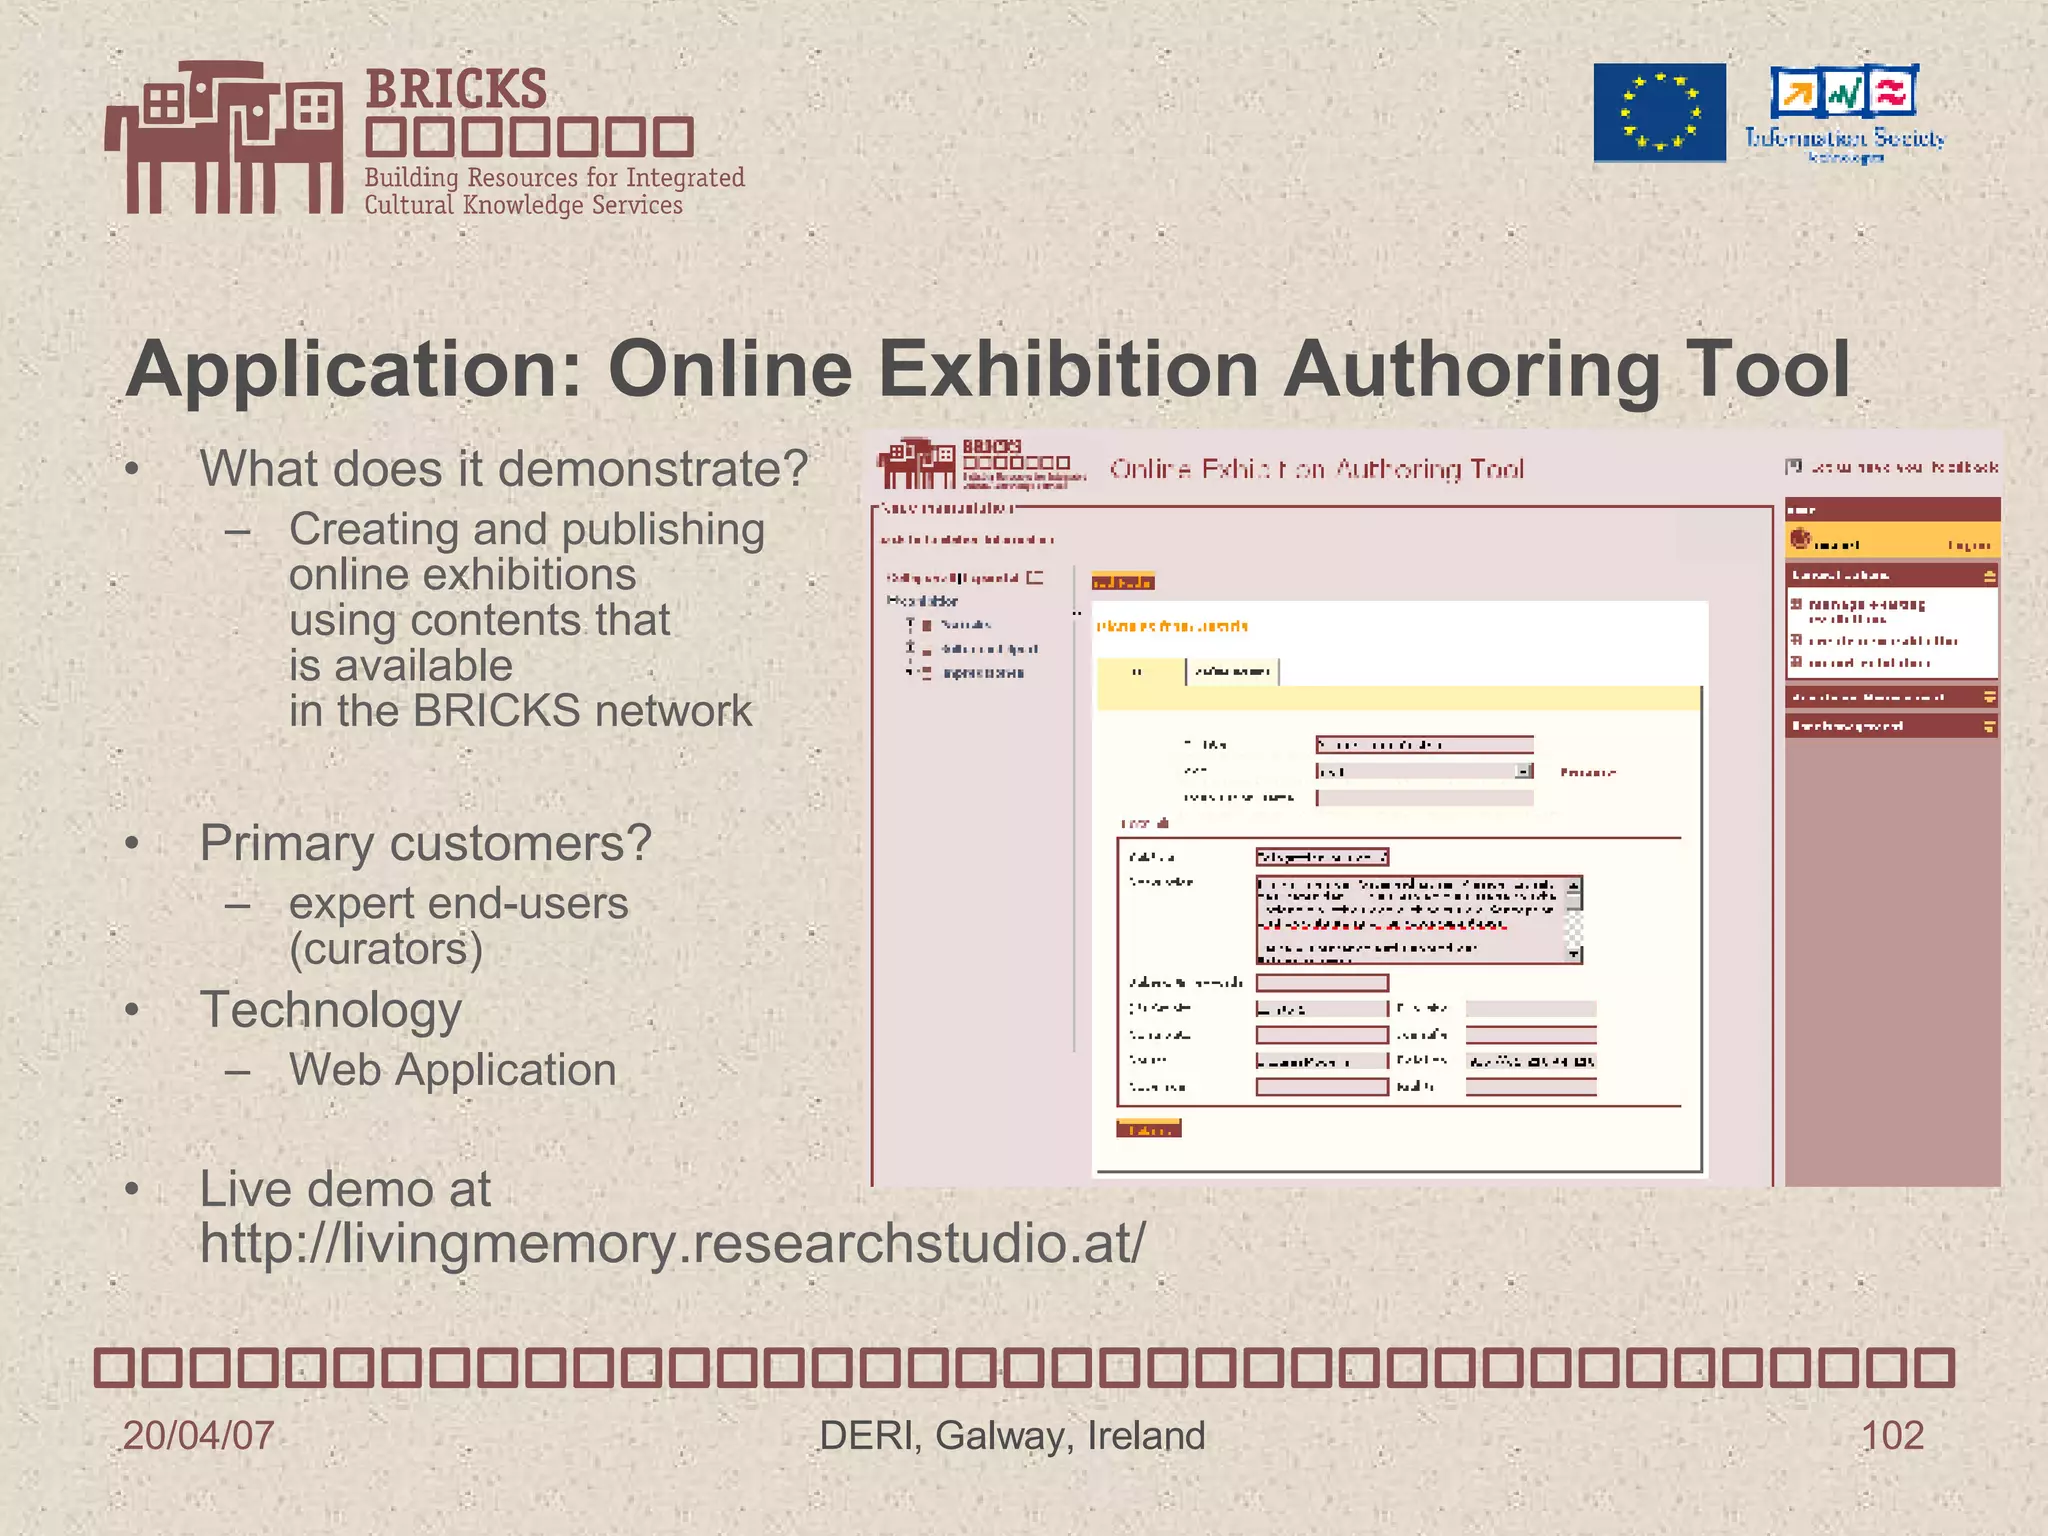Click the icon beside the third action link

(1796, 662)
